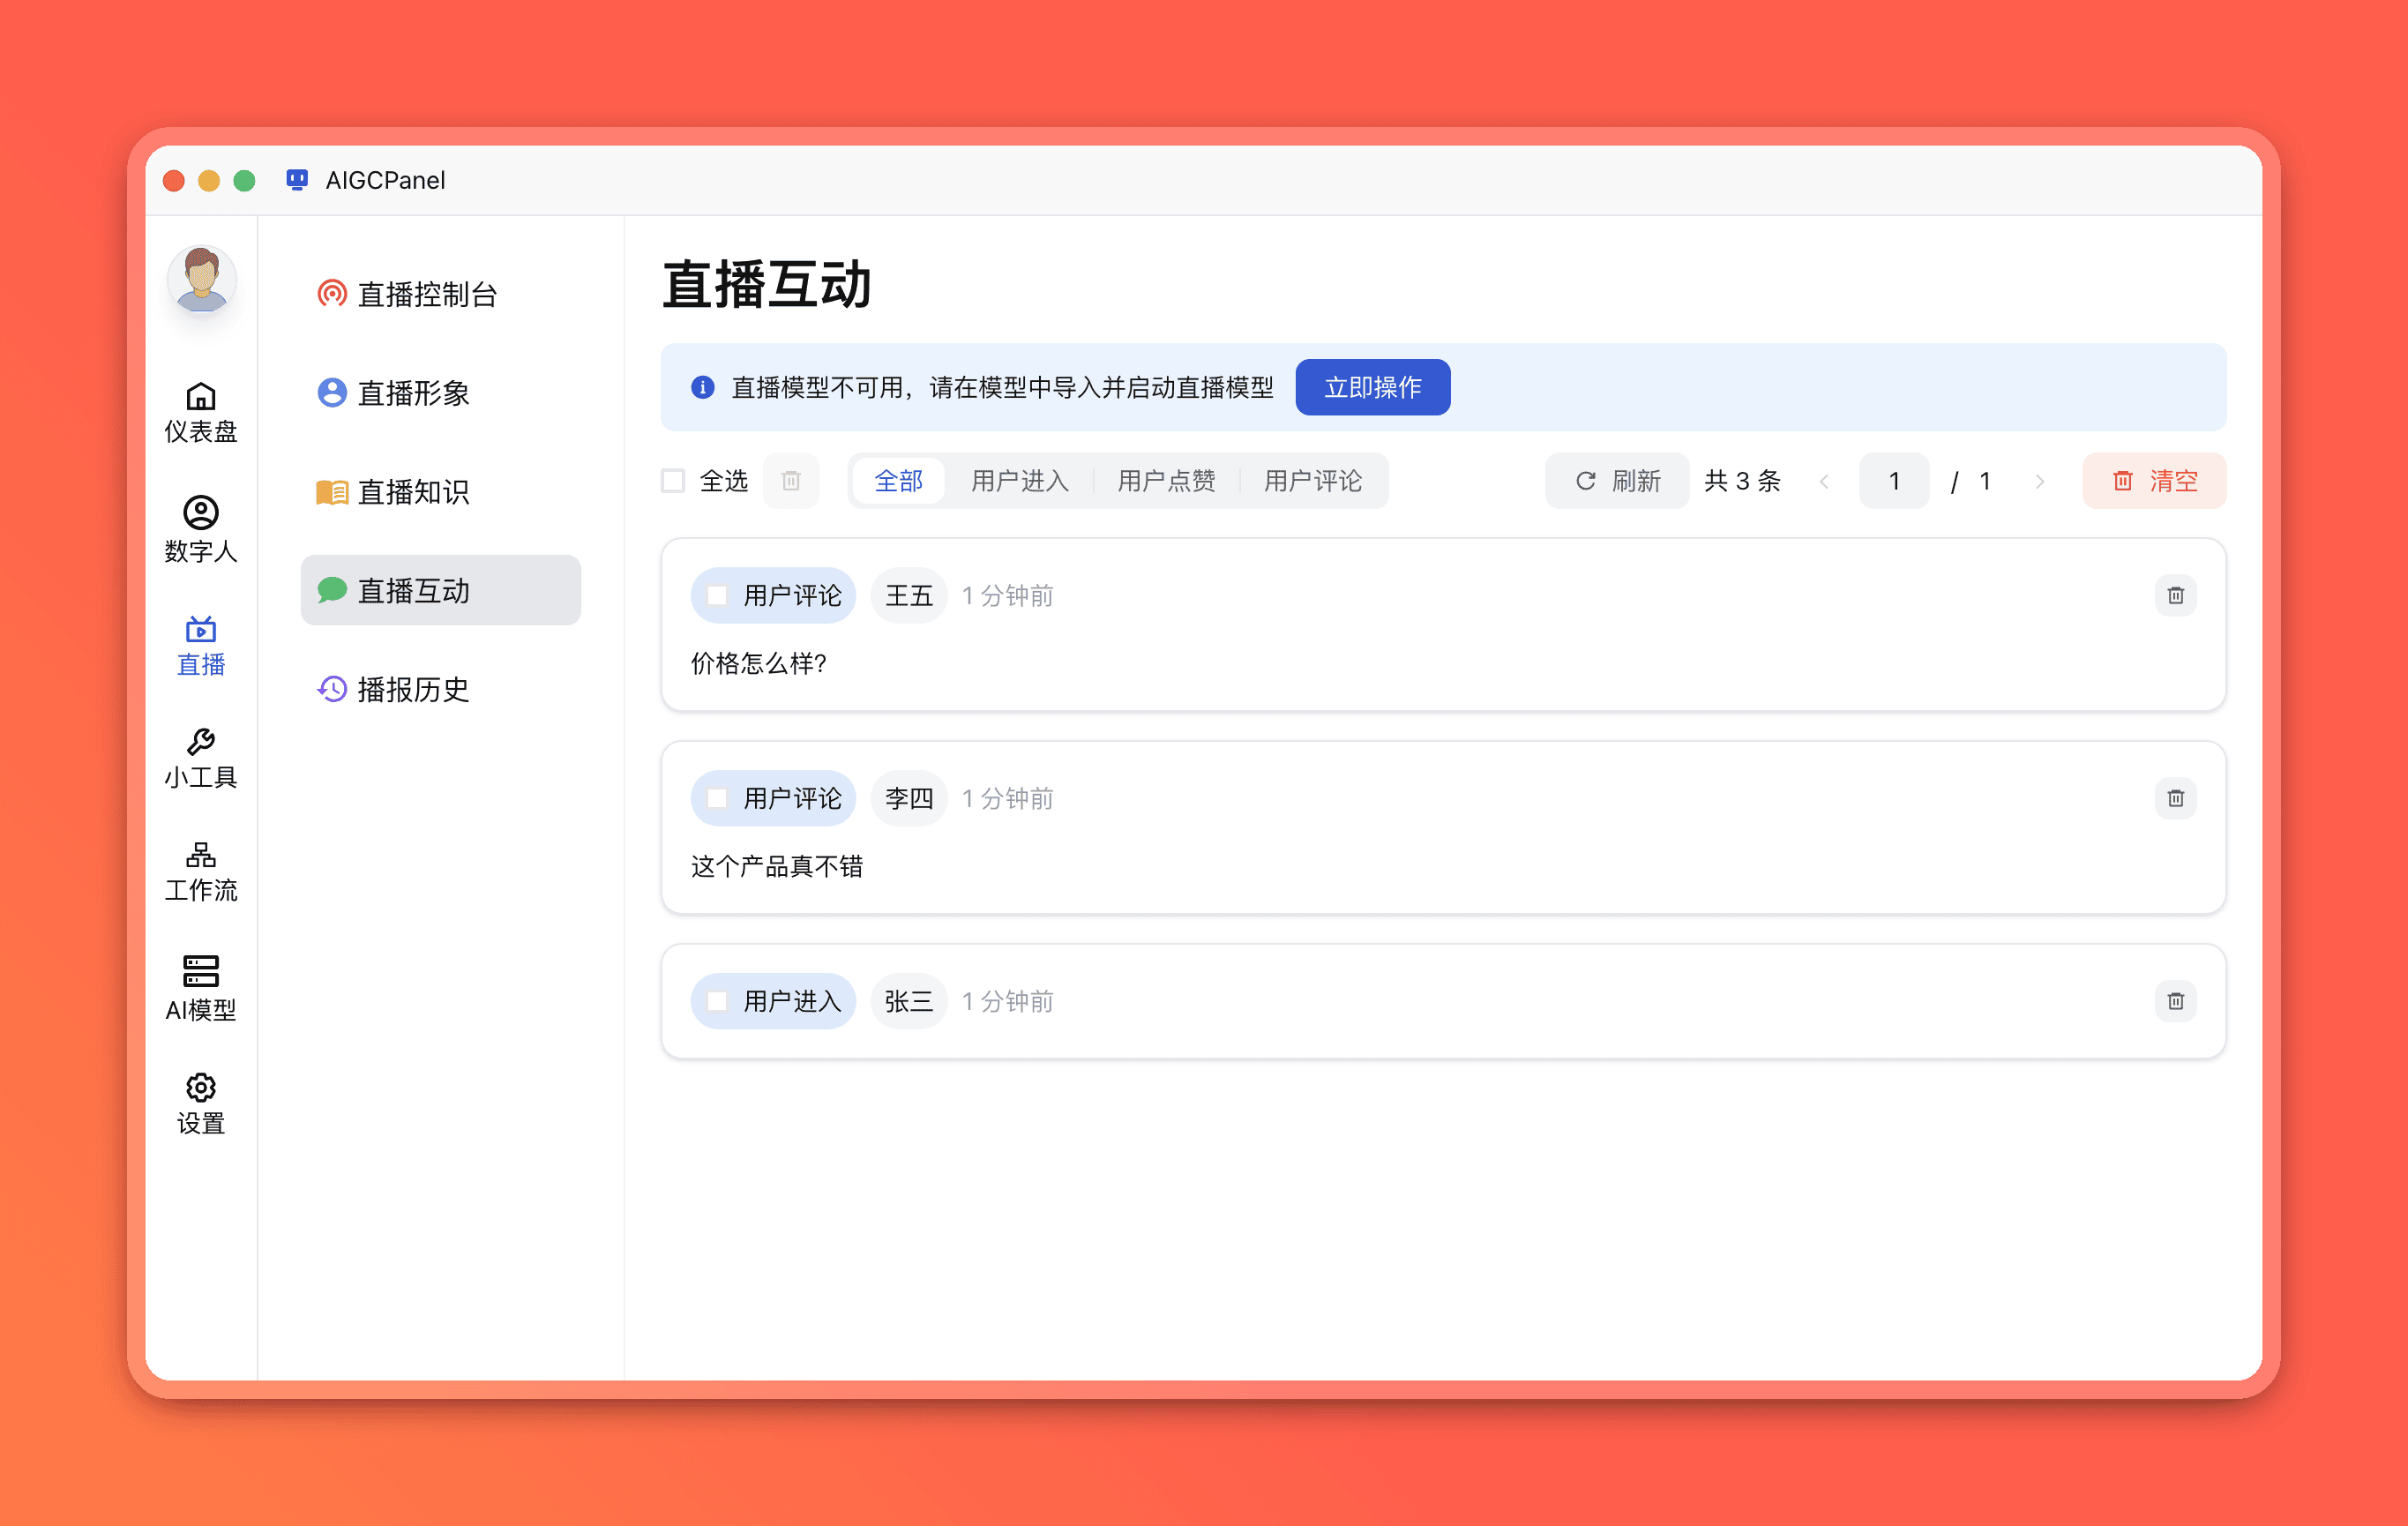Minimize the window with yellow button
This screenshot has width=2408, height=1526.
[209, 180]
